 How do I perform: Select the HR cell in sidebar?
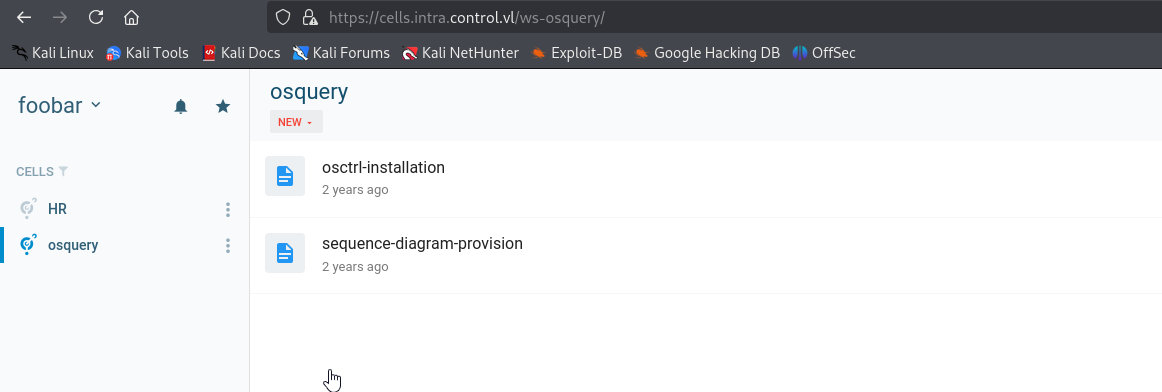tap(58, 209)
